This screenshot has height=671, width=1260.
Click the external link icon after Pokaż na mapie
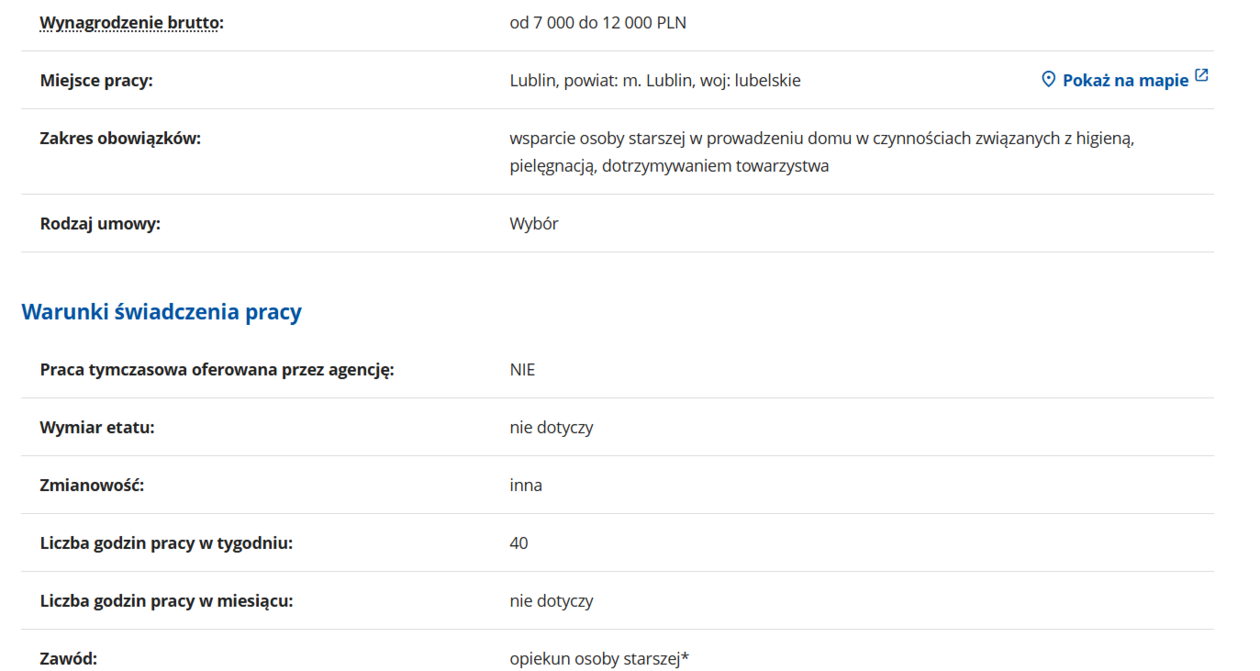[1202, 75]
